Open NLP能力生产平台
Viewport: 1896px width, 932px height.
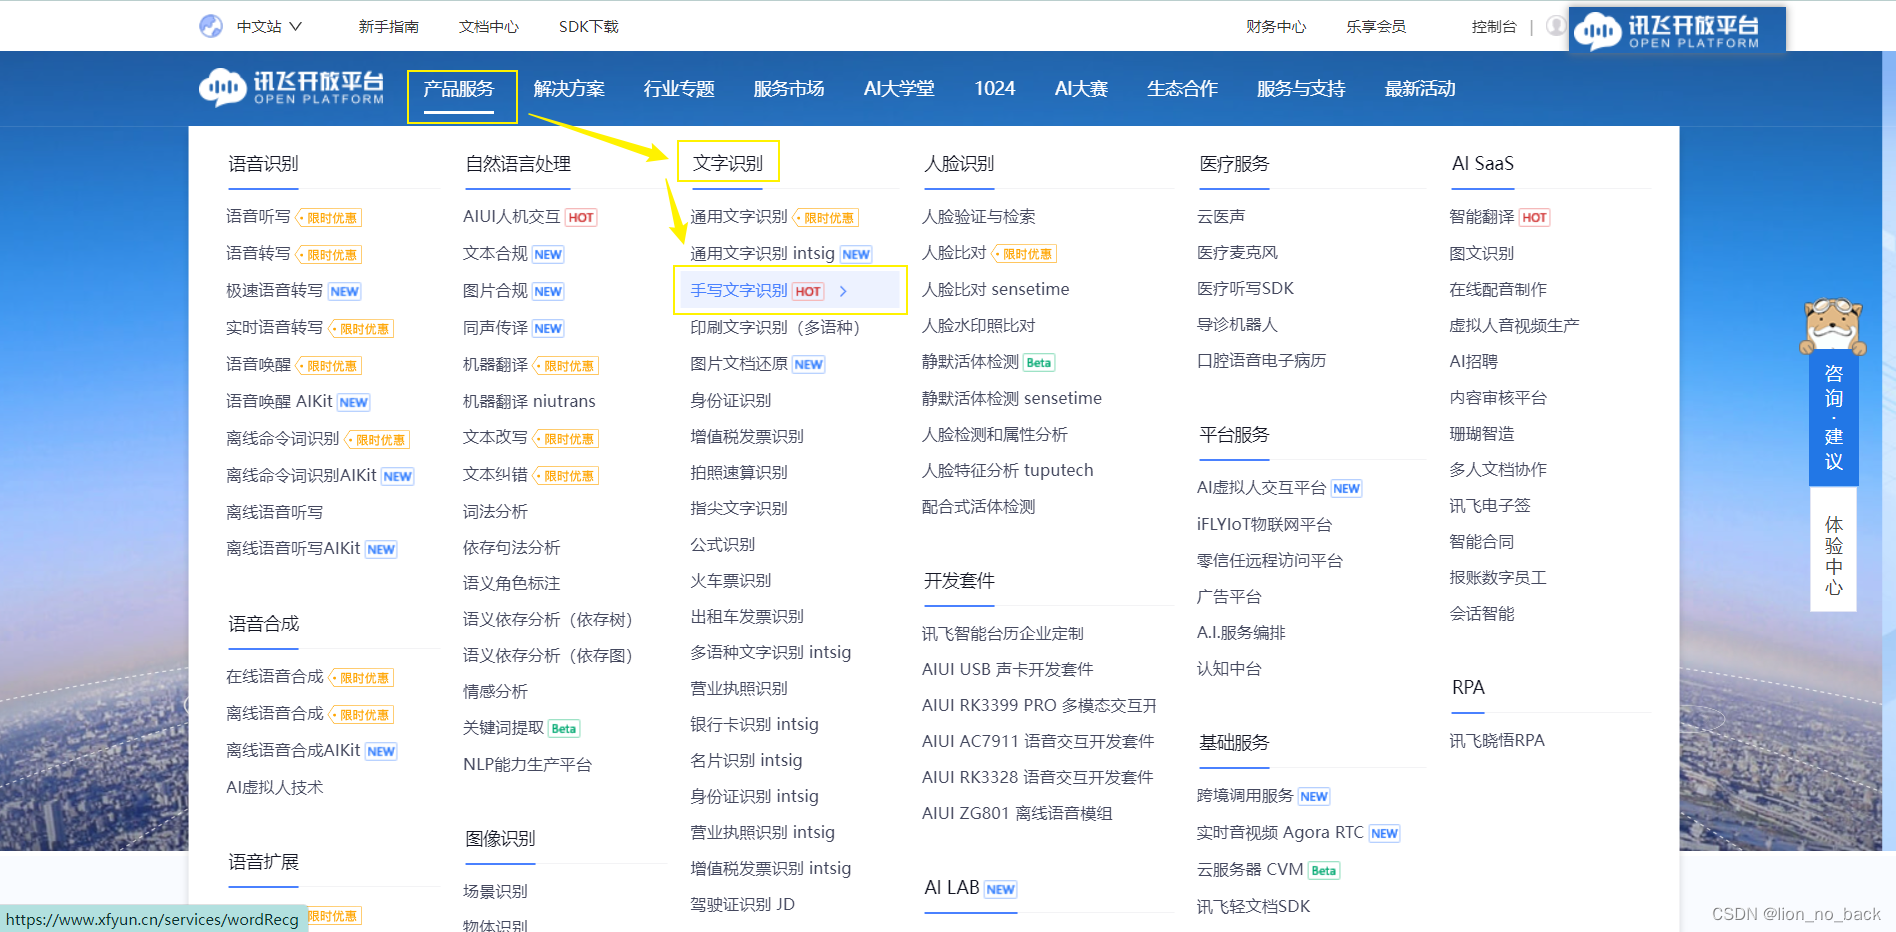[527, 764]
